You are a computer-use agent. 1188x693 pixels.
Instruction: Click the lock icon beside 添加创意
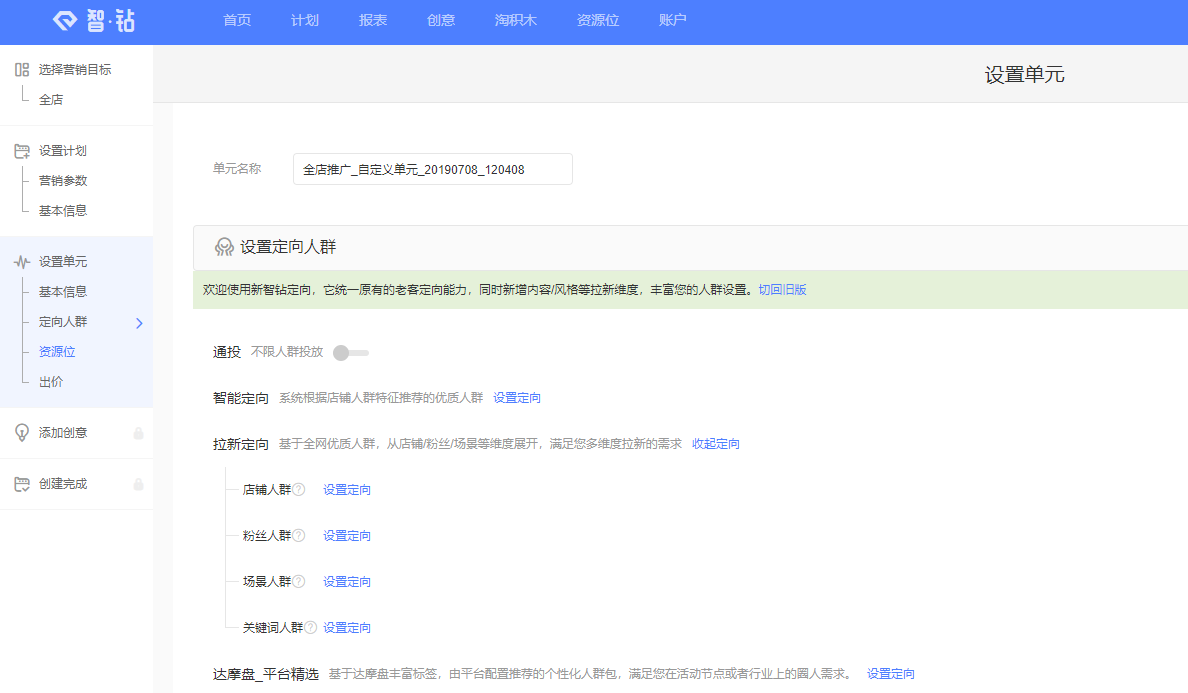point(139,433)
